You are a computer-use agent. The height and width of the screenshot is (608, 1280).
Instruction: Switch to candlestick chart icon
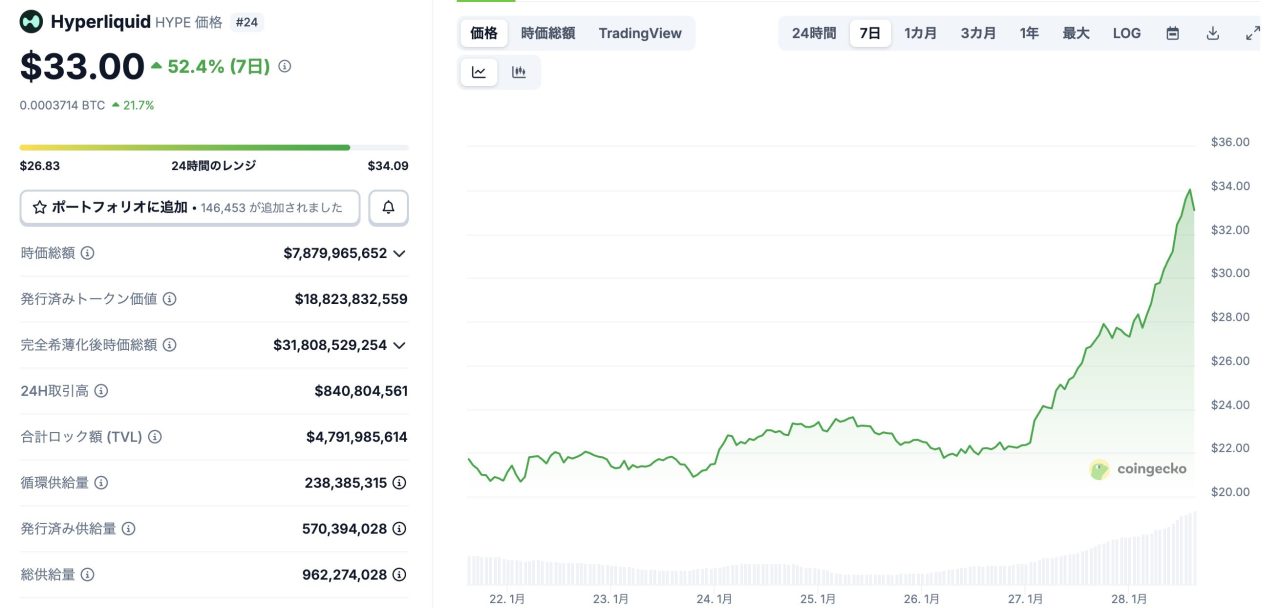click(x=518, y=72)
